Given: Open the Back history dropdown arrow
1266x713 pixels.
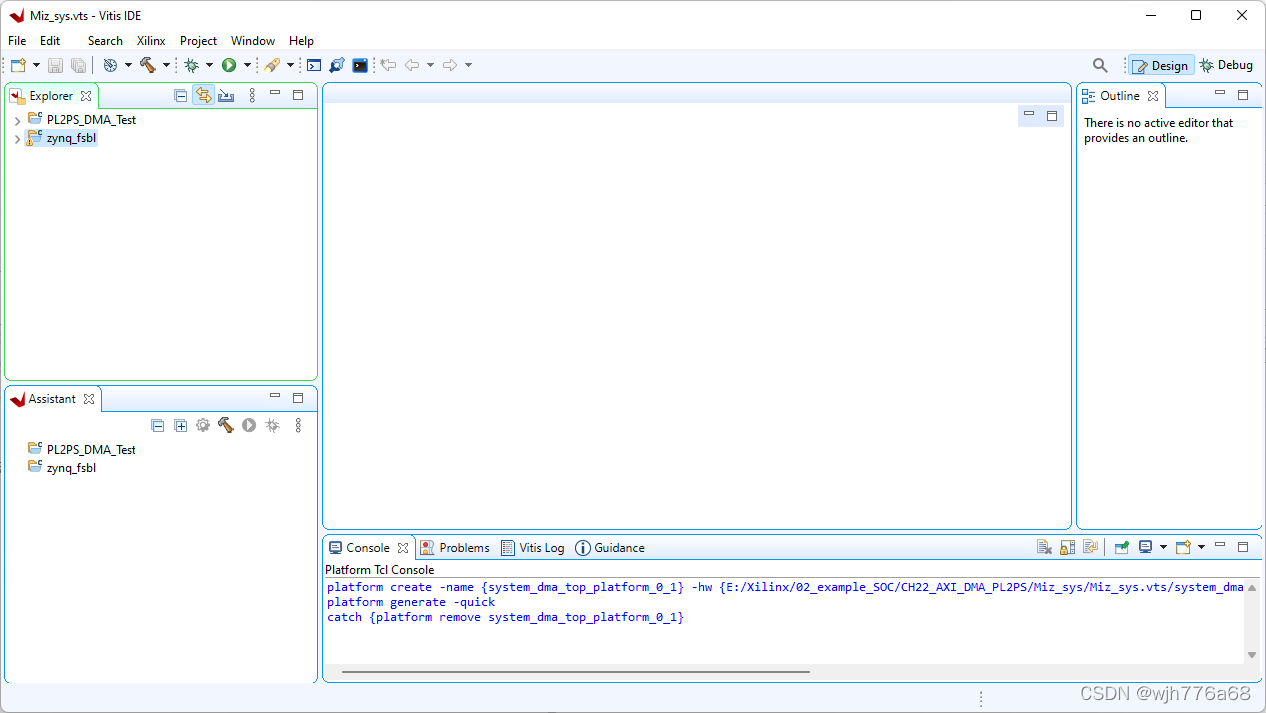Looking at the screenshot, I should (430, 65).
